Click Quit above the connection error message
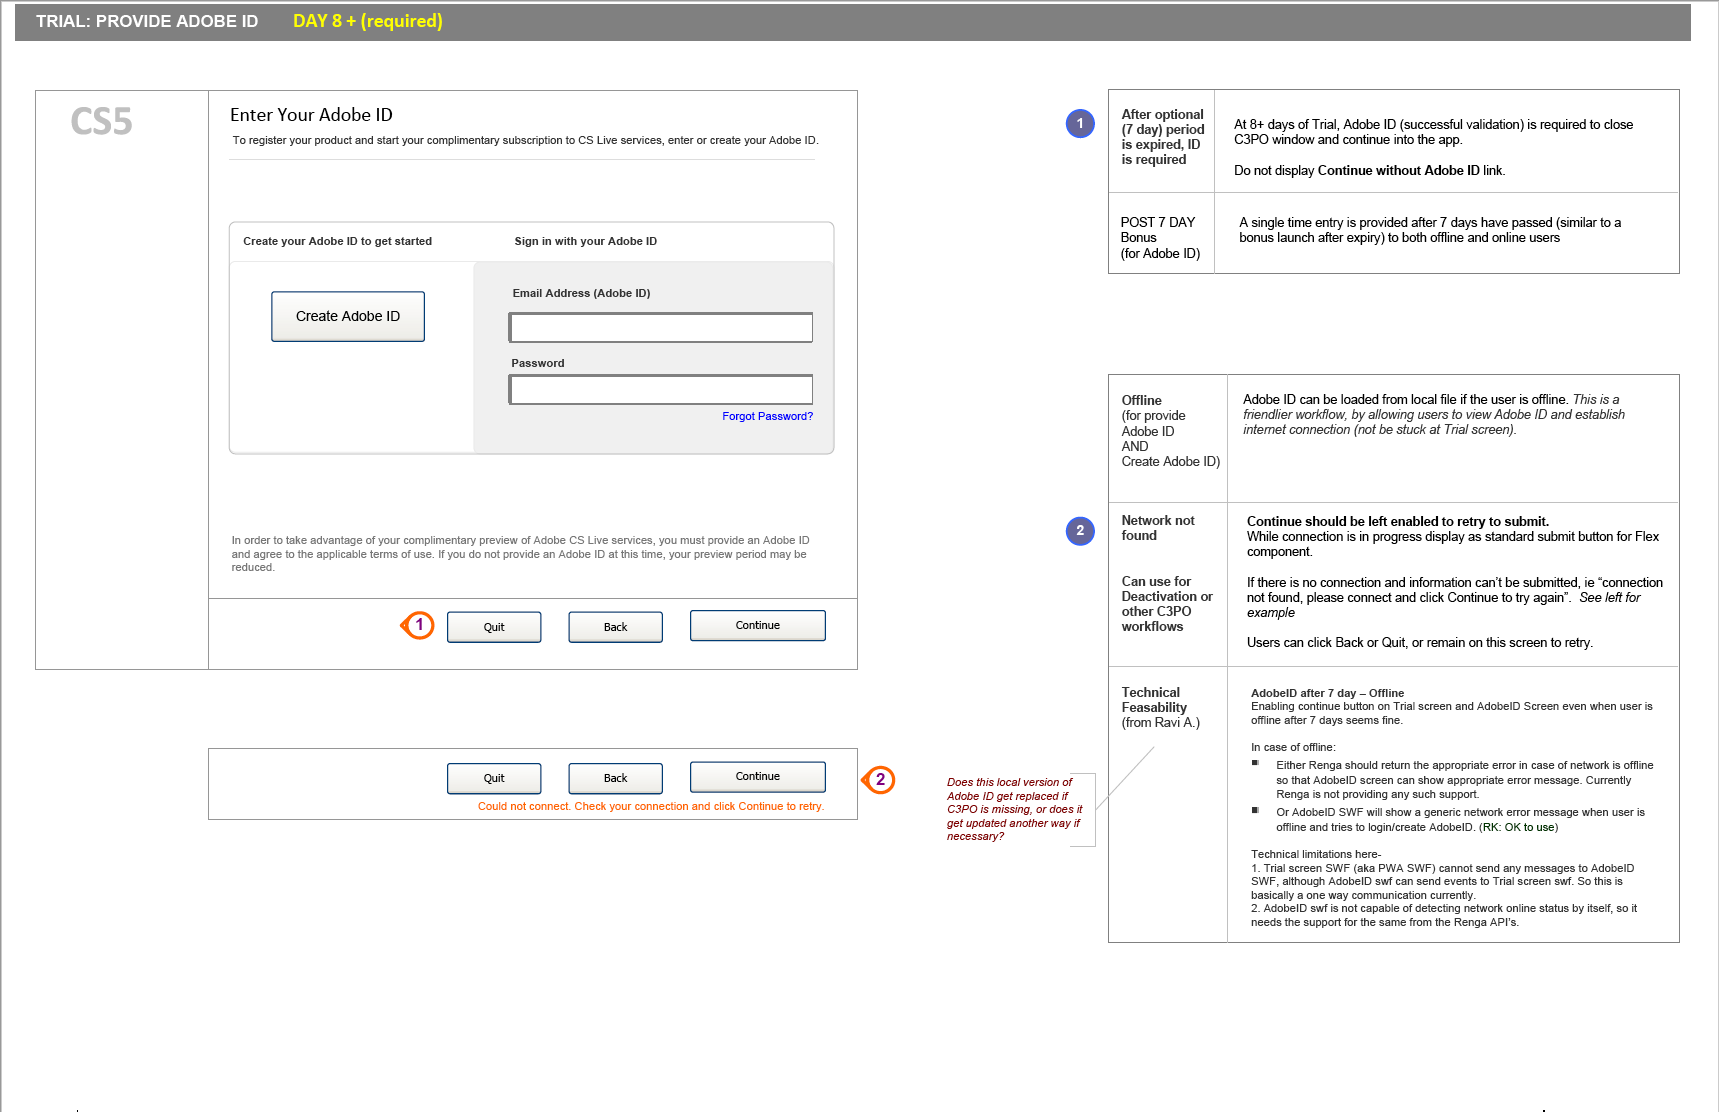Screen dimensions: 1719x1112 (x=494, y=778)
